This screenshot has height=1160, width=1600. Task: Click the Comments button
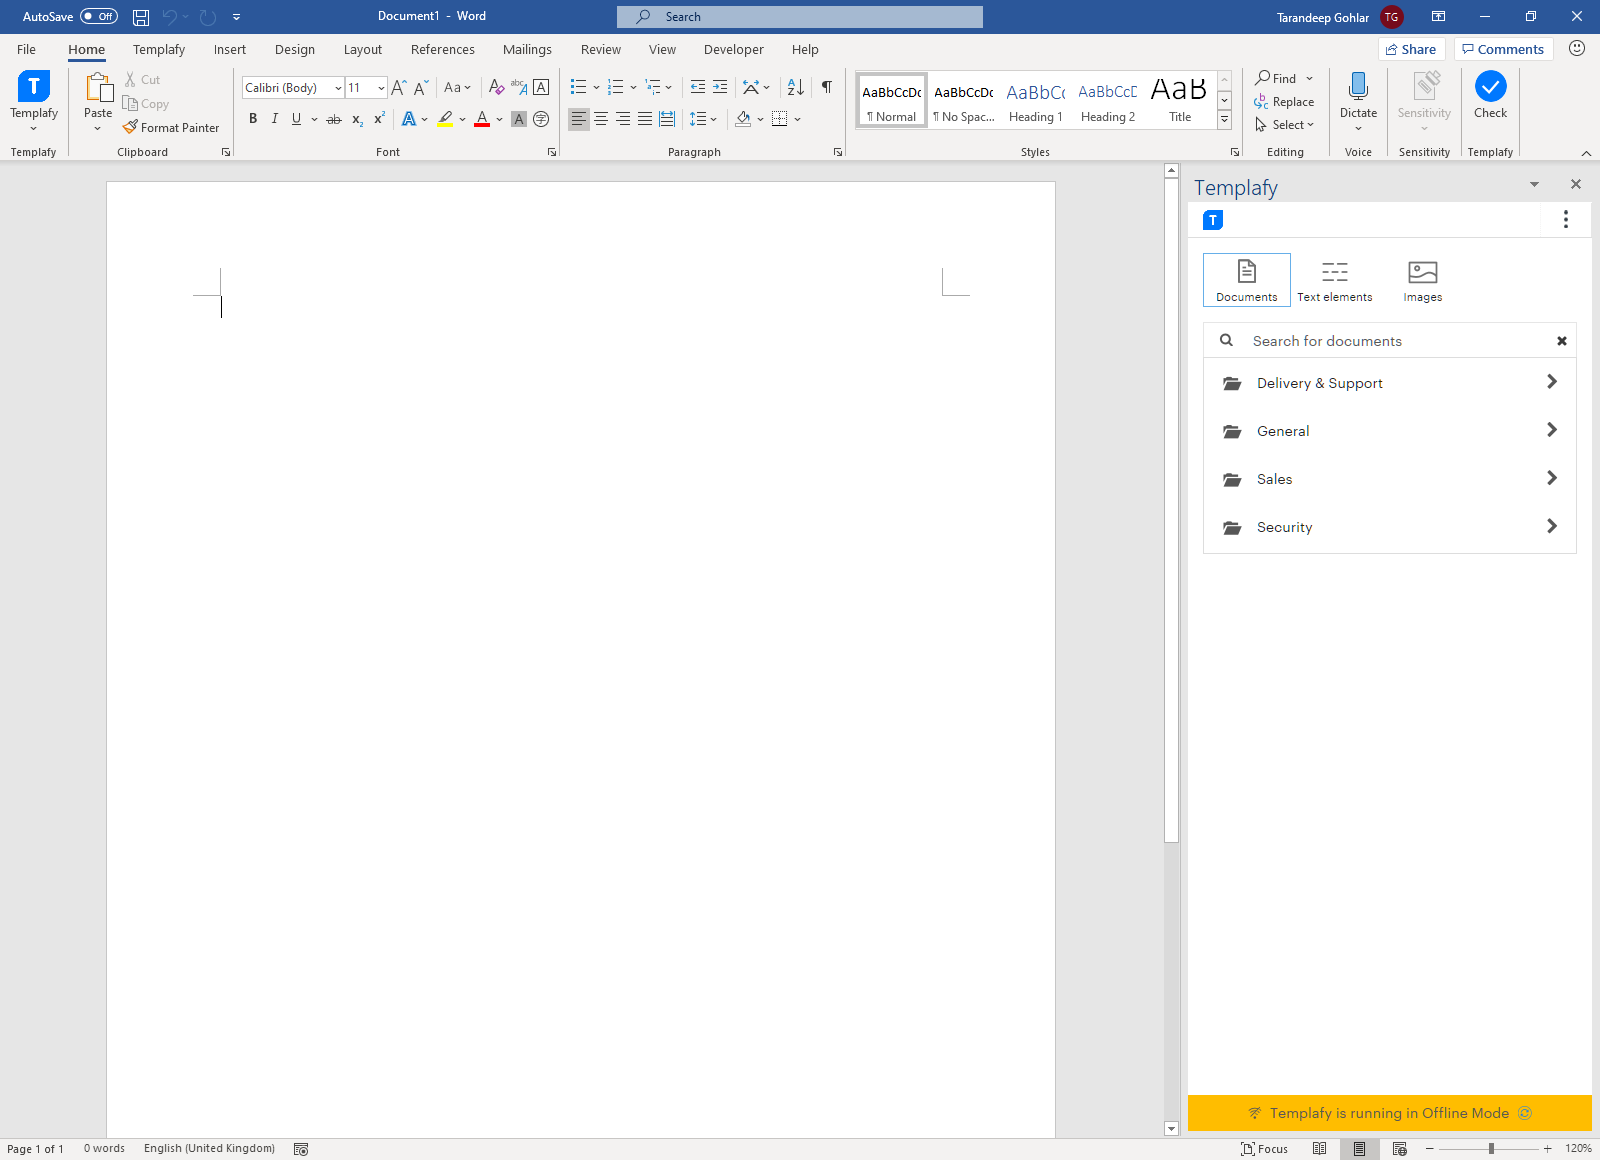coord(1503,49)
